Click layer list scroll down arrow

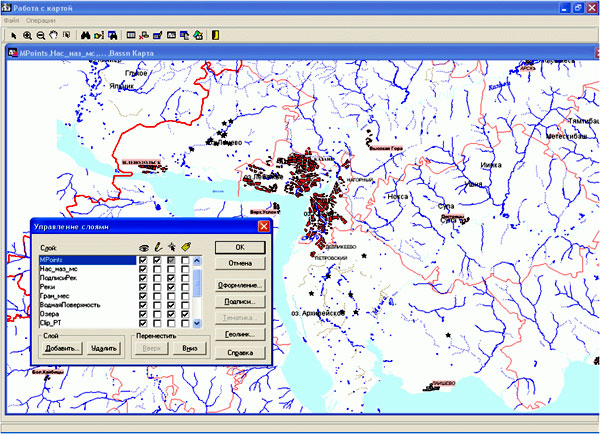coord(197,323)
